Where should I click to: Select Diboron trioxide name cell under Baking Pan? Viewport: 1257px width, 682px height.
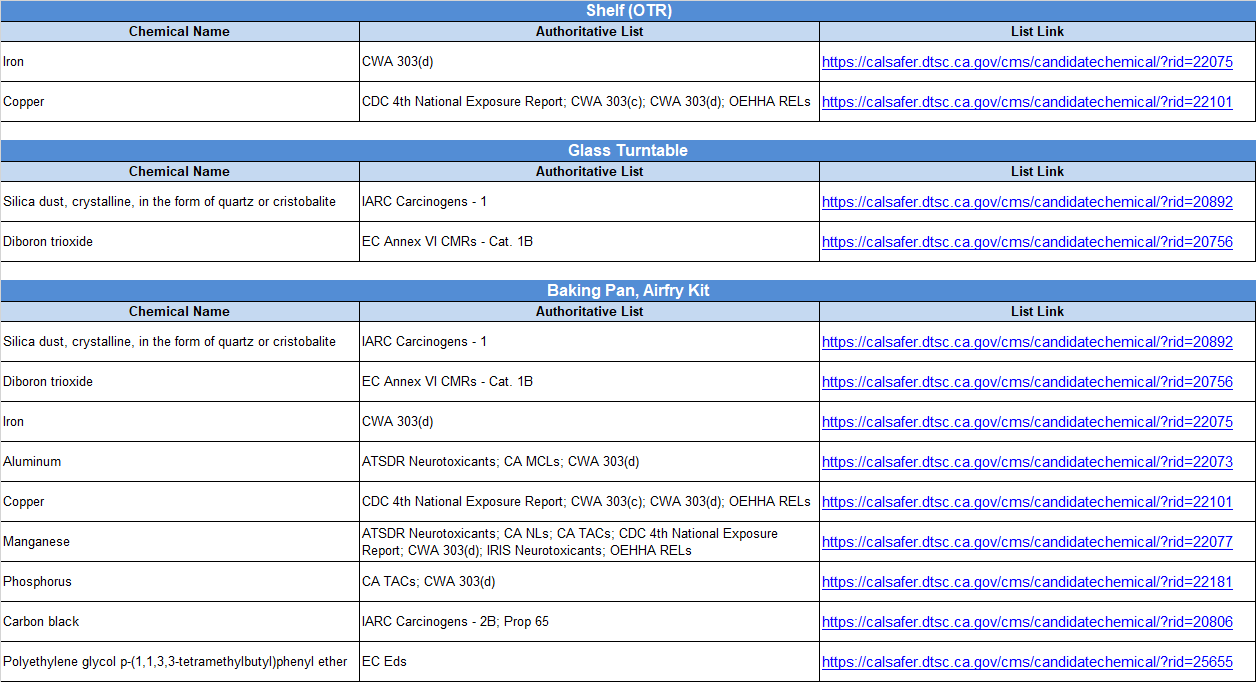(x=180, y=382)
